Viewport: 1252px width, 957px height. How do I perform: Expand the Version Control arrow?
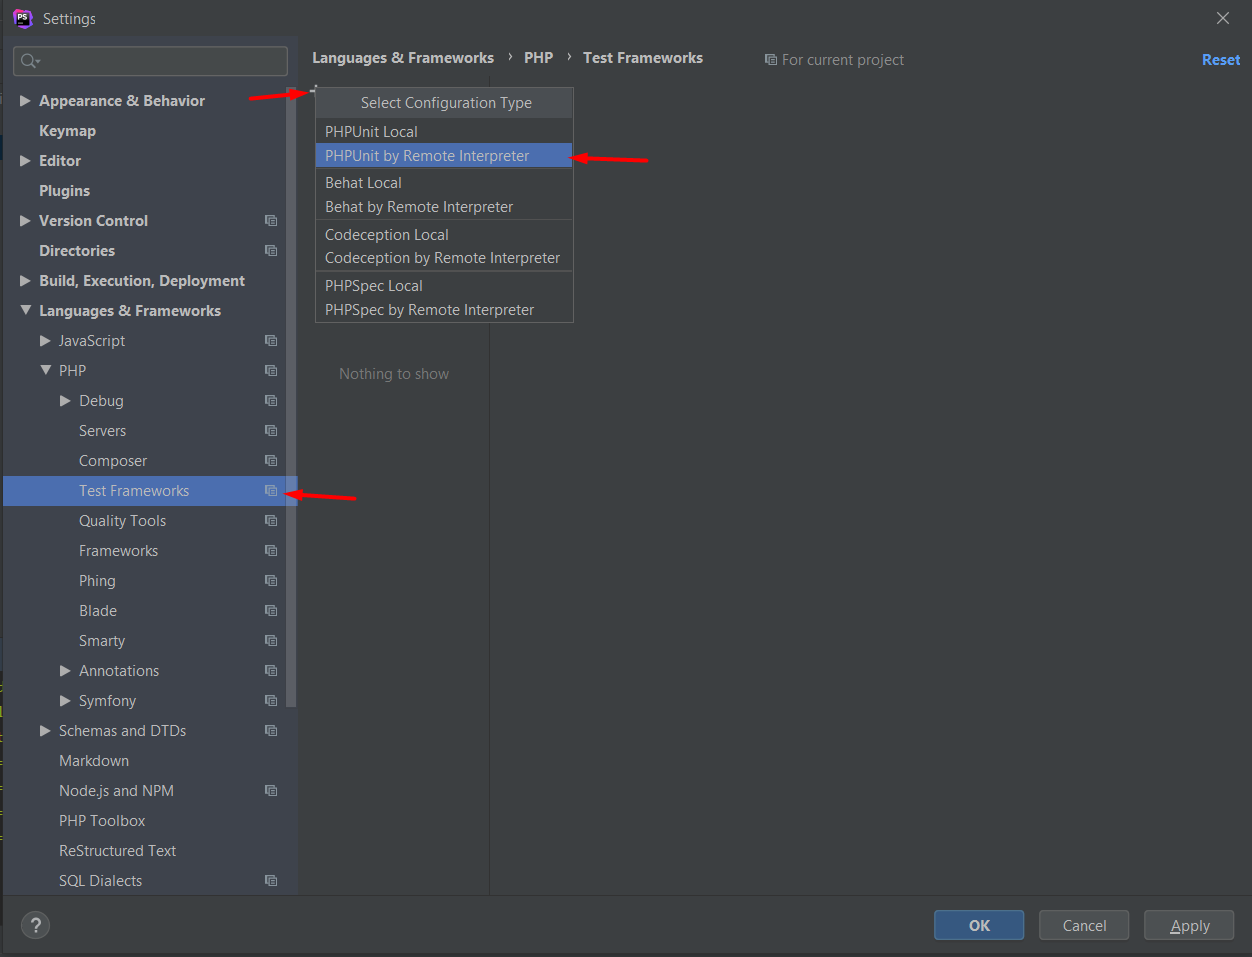pyautogui.click(x=25, y=220)
